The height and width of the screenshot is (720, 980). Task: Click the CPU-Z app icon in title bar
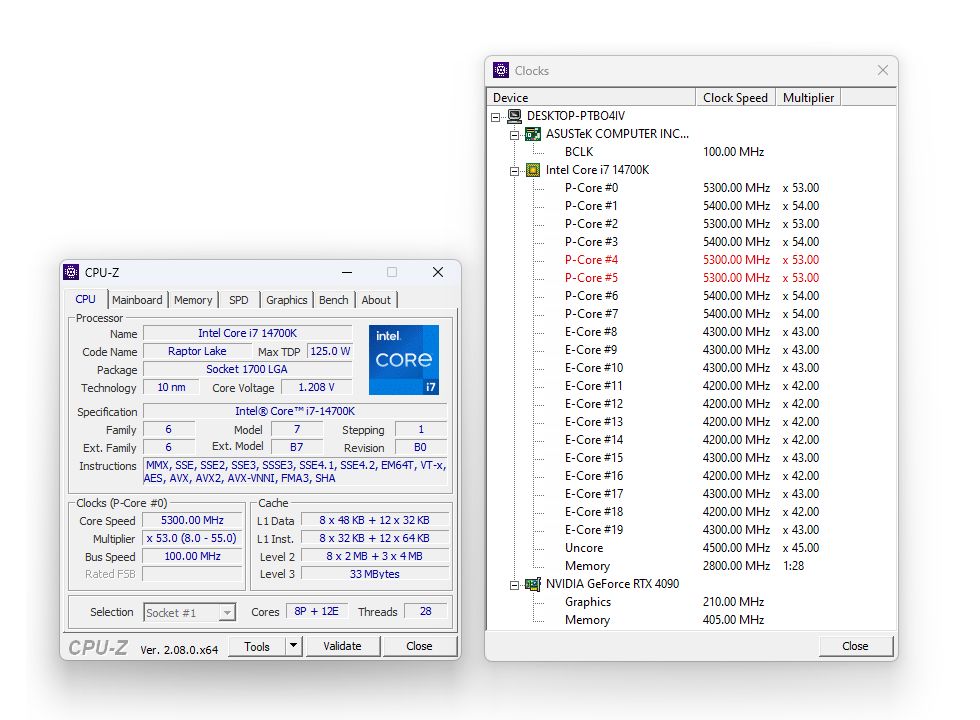(x=71, y=272)
